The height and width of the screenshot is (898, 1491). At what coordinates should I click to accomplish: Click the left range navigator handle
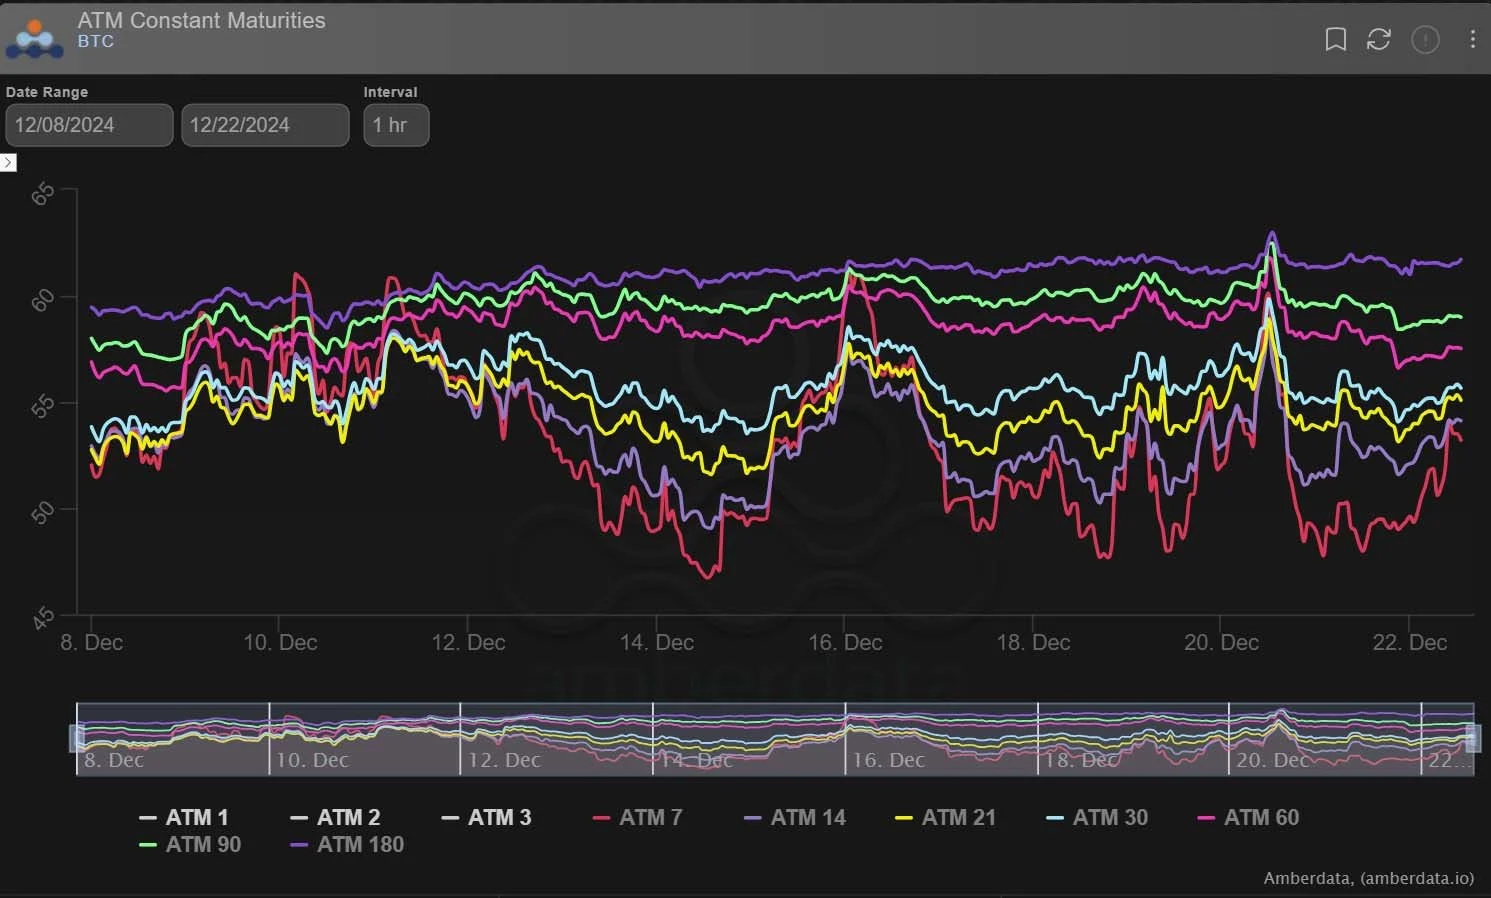click(76, 738)
